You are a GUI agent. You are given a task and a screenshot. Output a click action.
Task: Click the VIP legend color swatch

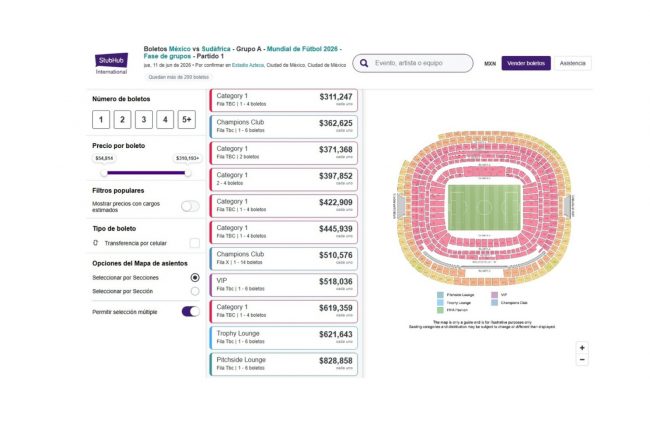click(494, 295)
